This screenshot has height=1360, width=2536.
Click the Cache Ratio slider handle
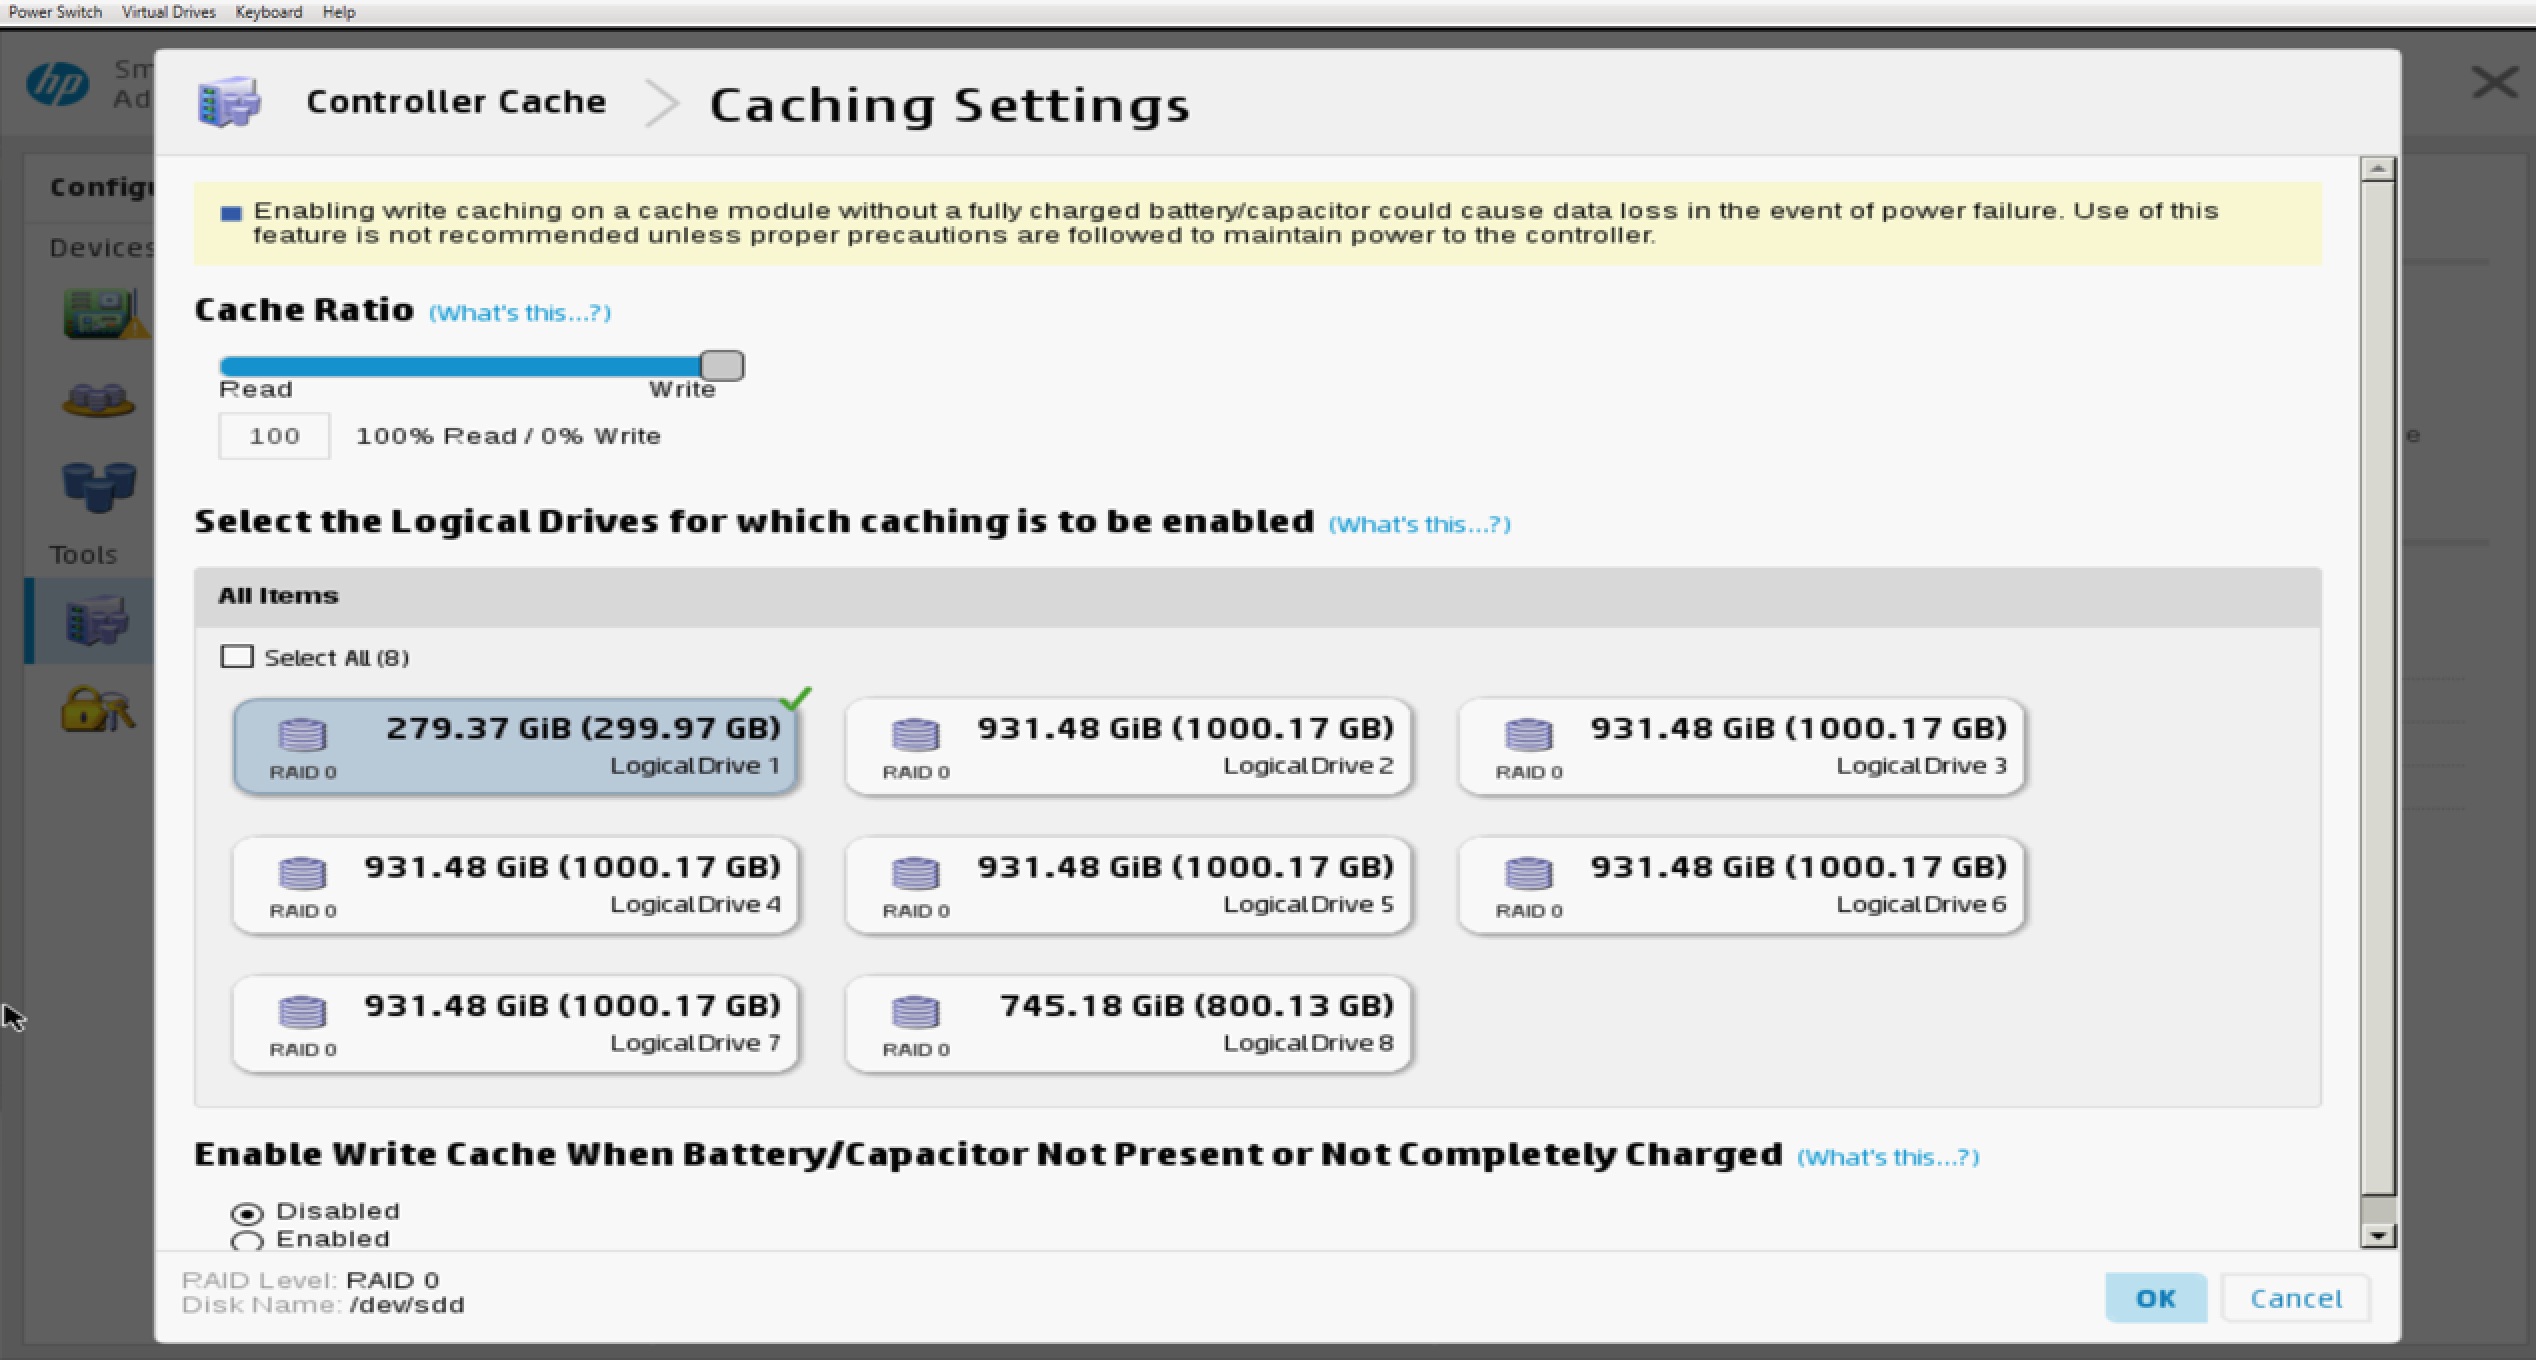(722, 366)
